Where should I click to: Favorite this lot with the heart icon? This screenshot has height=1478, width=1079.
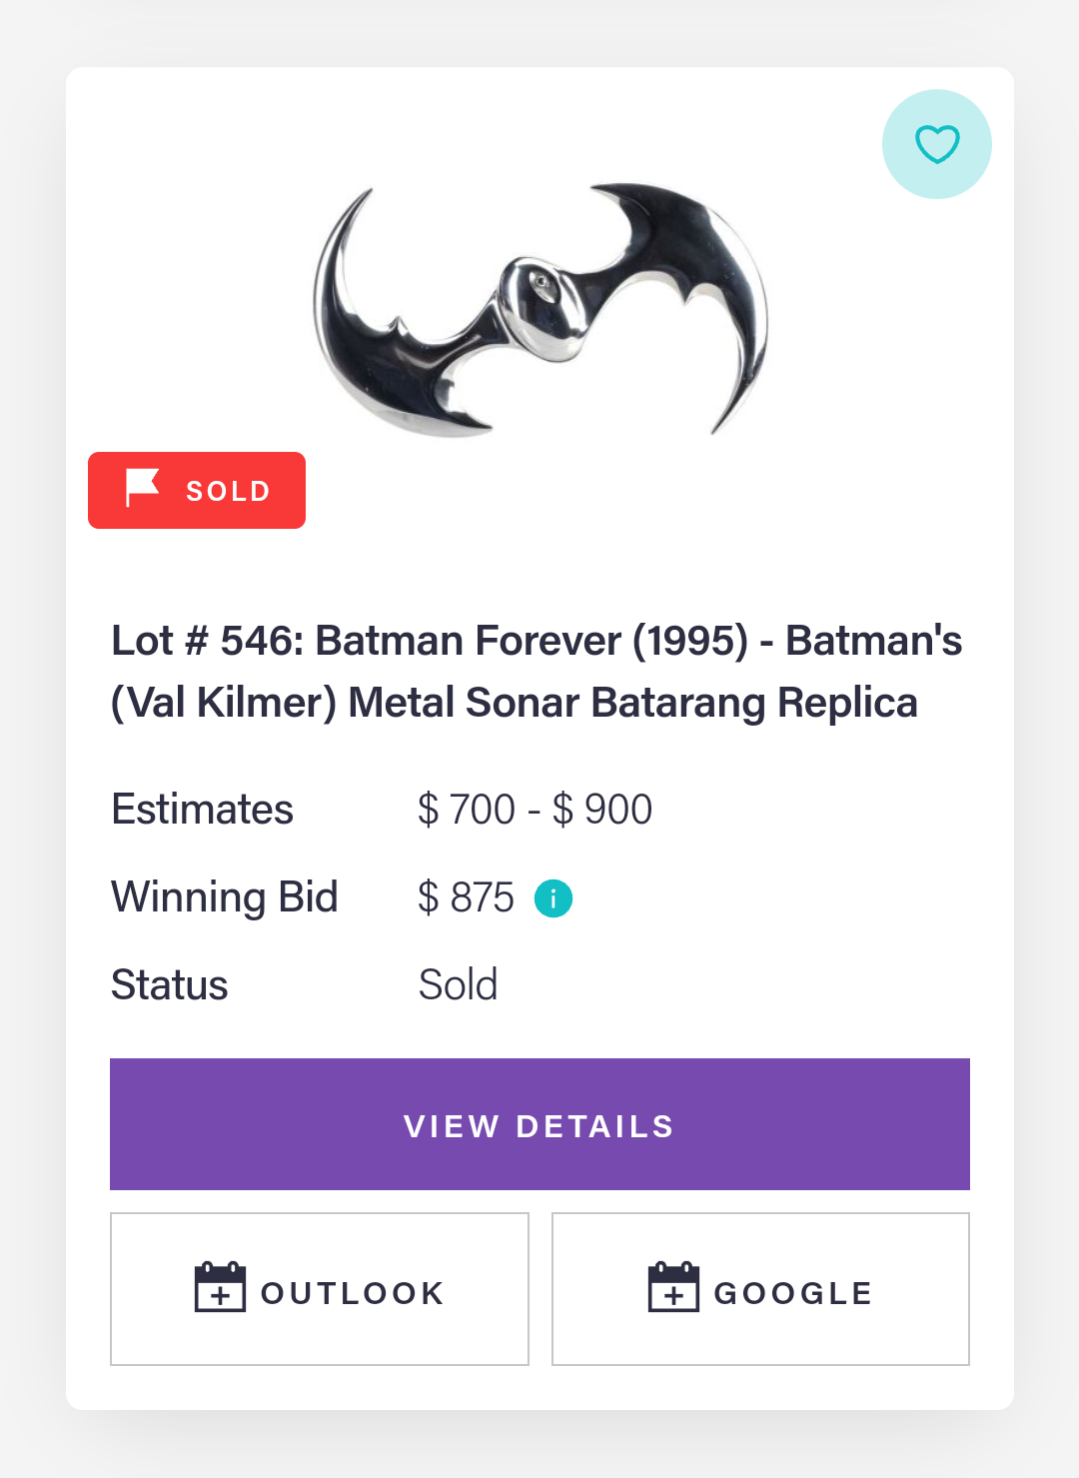tap(937, 144)
